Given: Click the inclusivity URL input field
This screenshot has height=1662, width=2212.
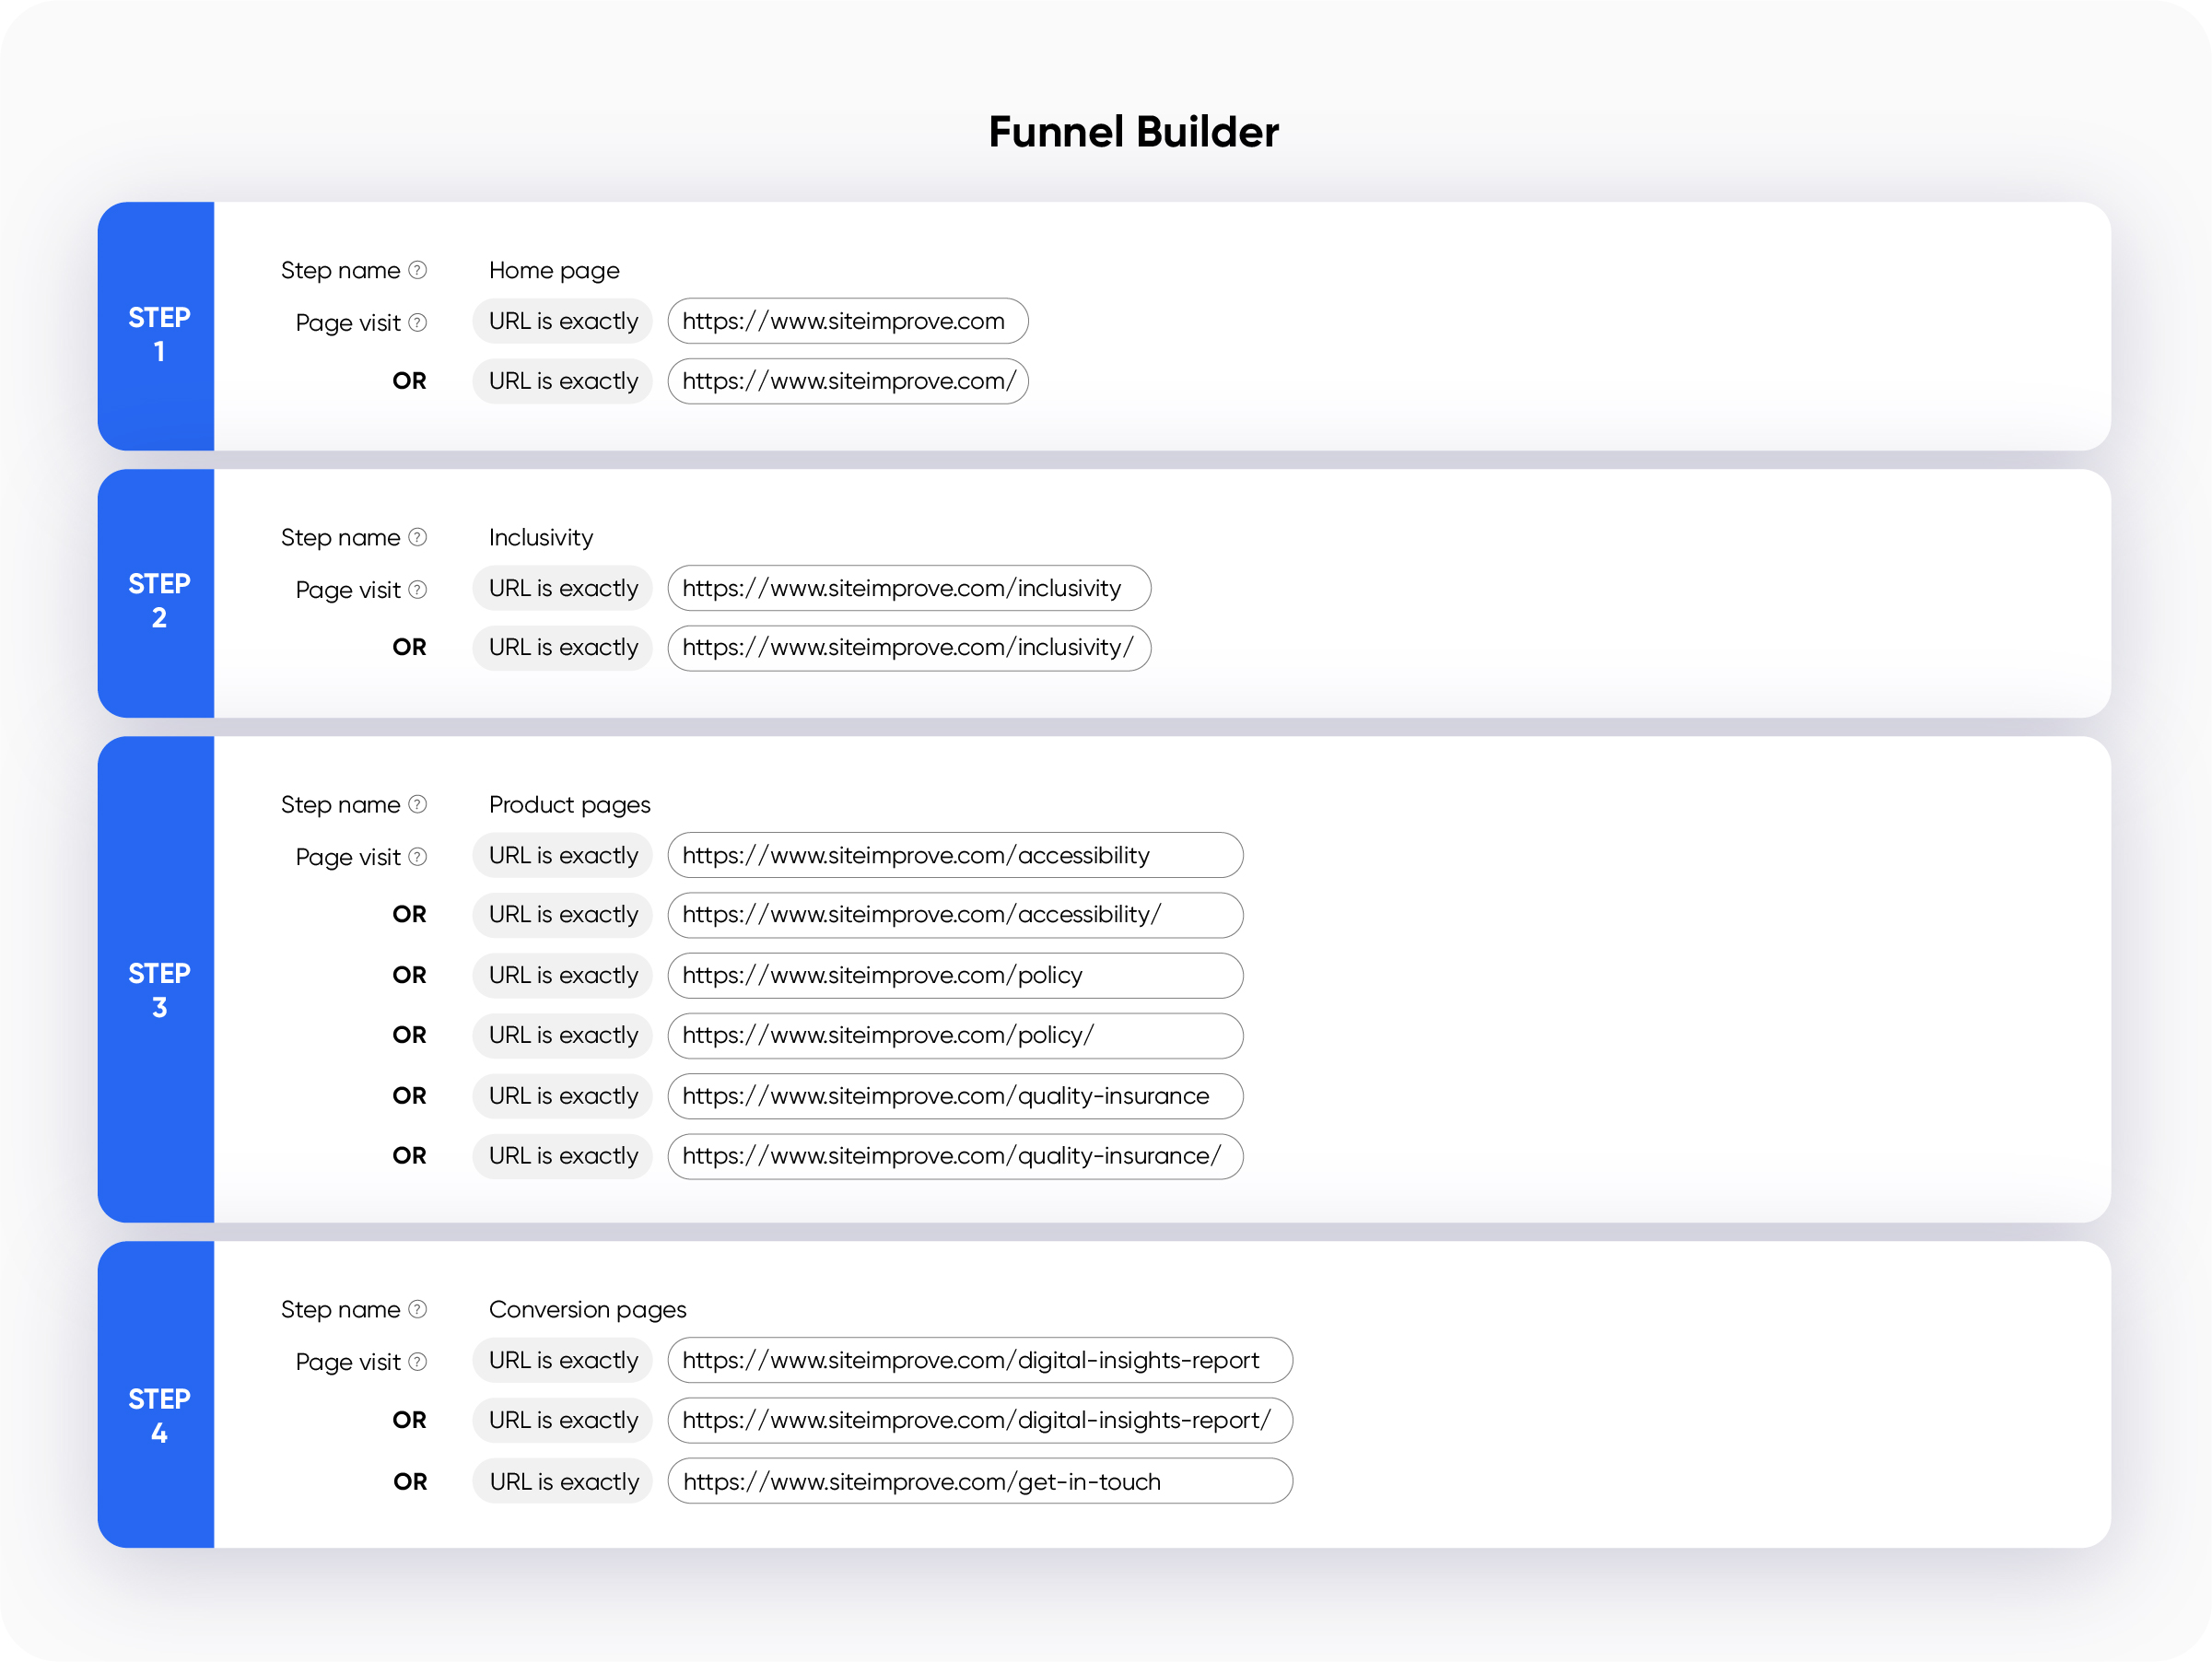Looking at the screenshot, I should tap(909, 588).
